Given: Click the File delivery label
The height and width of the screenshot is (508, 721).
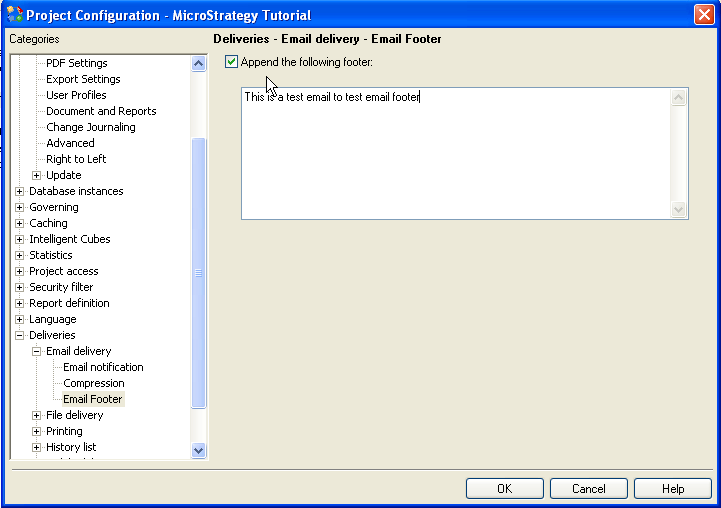Looking at the screenshot, I should click(x=74, y=415).
